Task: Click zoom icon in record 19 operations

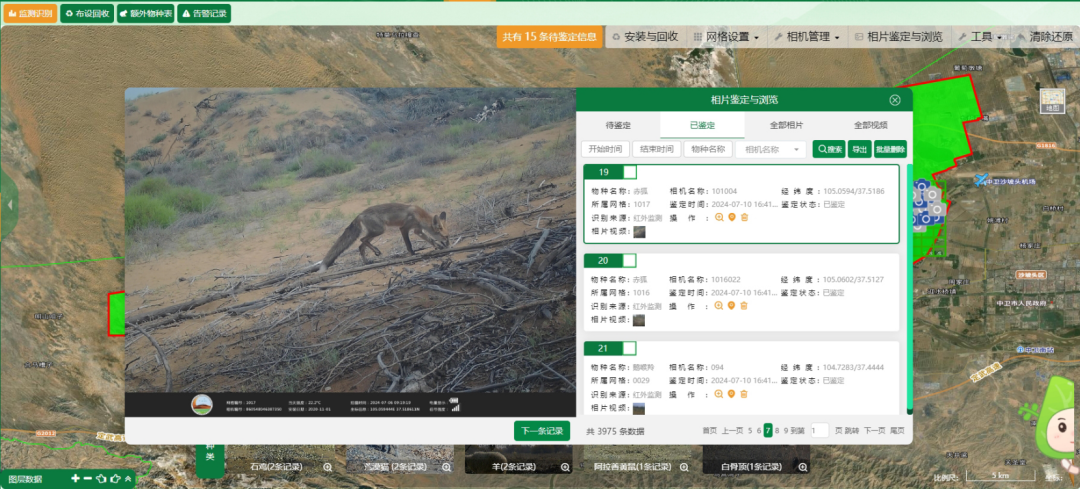Action: tap(719, 218)
